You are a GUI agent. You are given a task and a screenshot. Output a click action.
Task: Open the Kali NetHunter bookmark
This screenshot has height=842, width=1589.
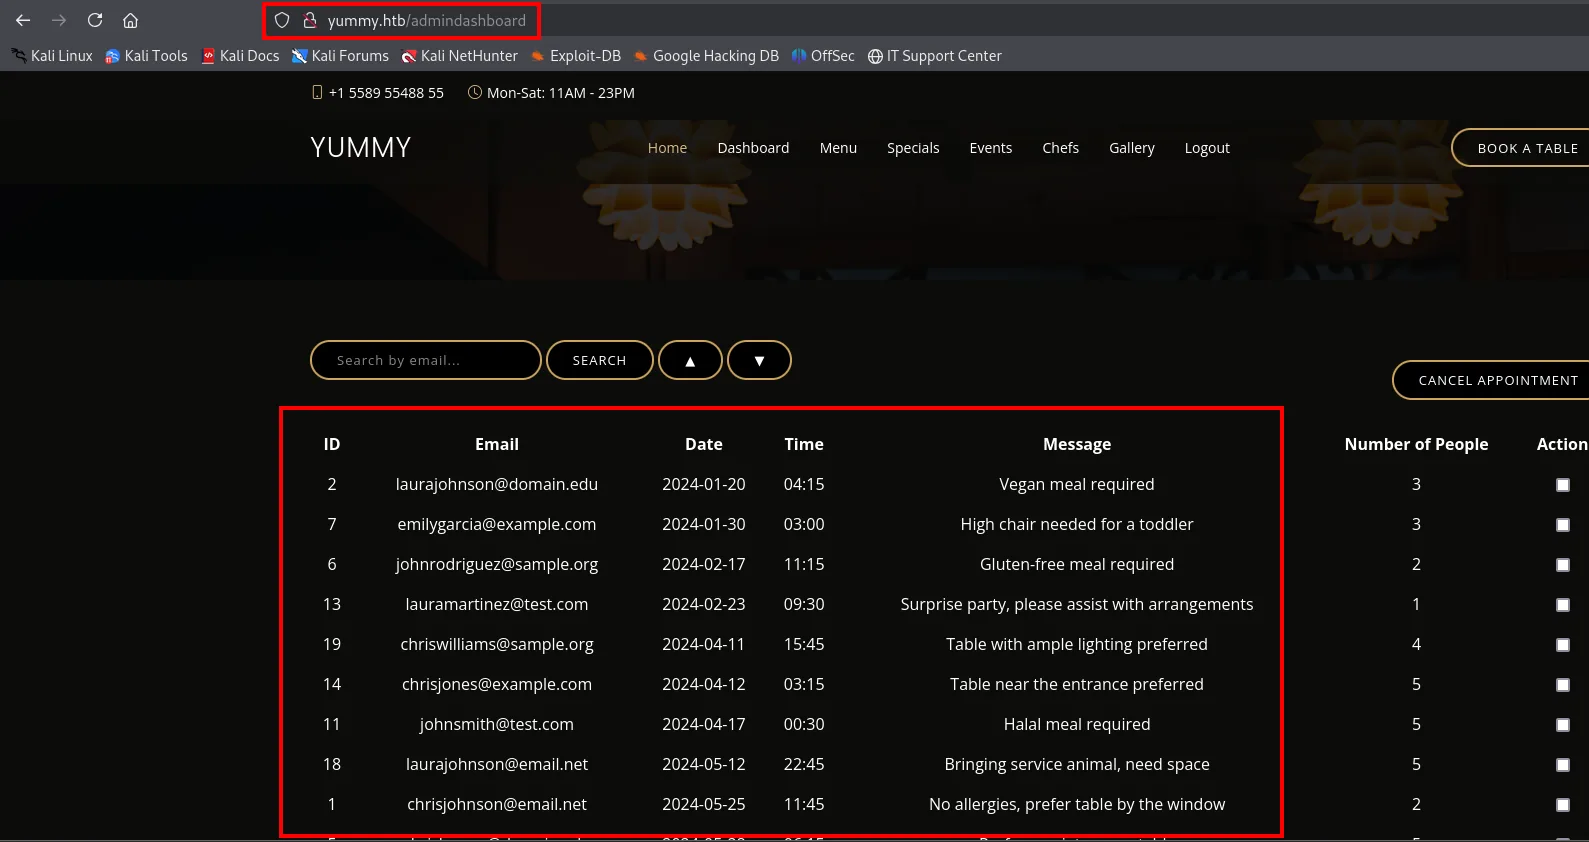(459, 56)
